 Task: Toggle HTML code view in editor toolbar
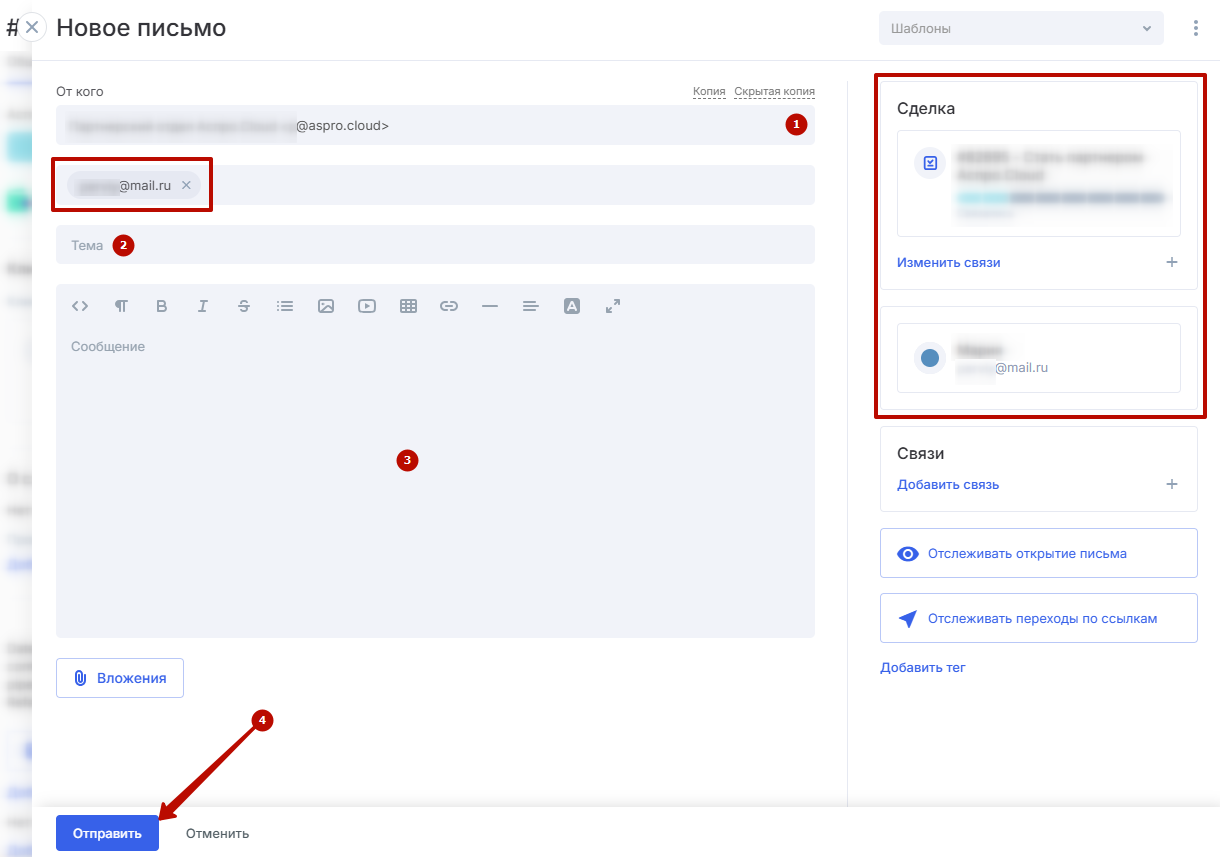[80, 307]
